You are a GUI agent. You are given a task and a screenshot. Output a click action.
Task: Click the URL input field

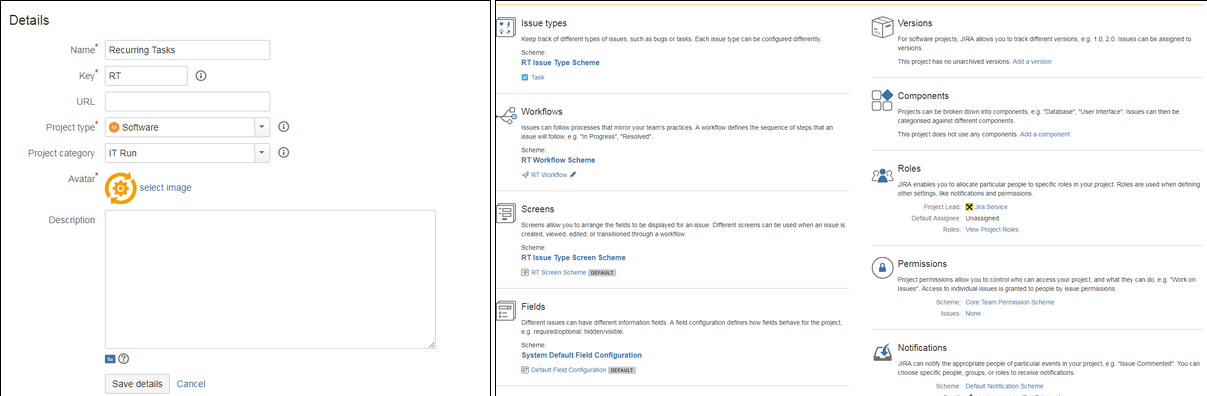click(x=188, y=101)
